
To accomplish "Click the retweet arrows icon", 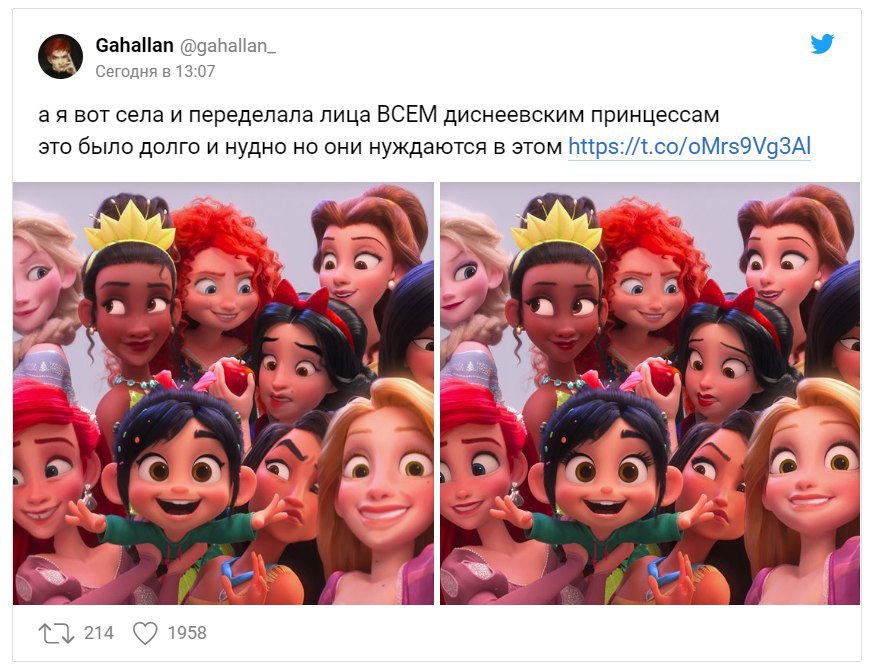I will 56,633.
